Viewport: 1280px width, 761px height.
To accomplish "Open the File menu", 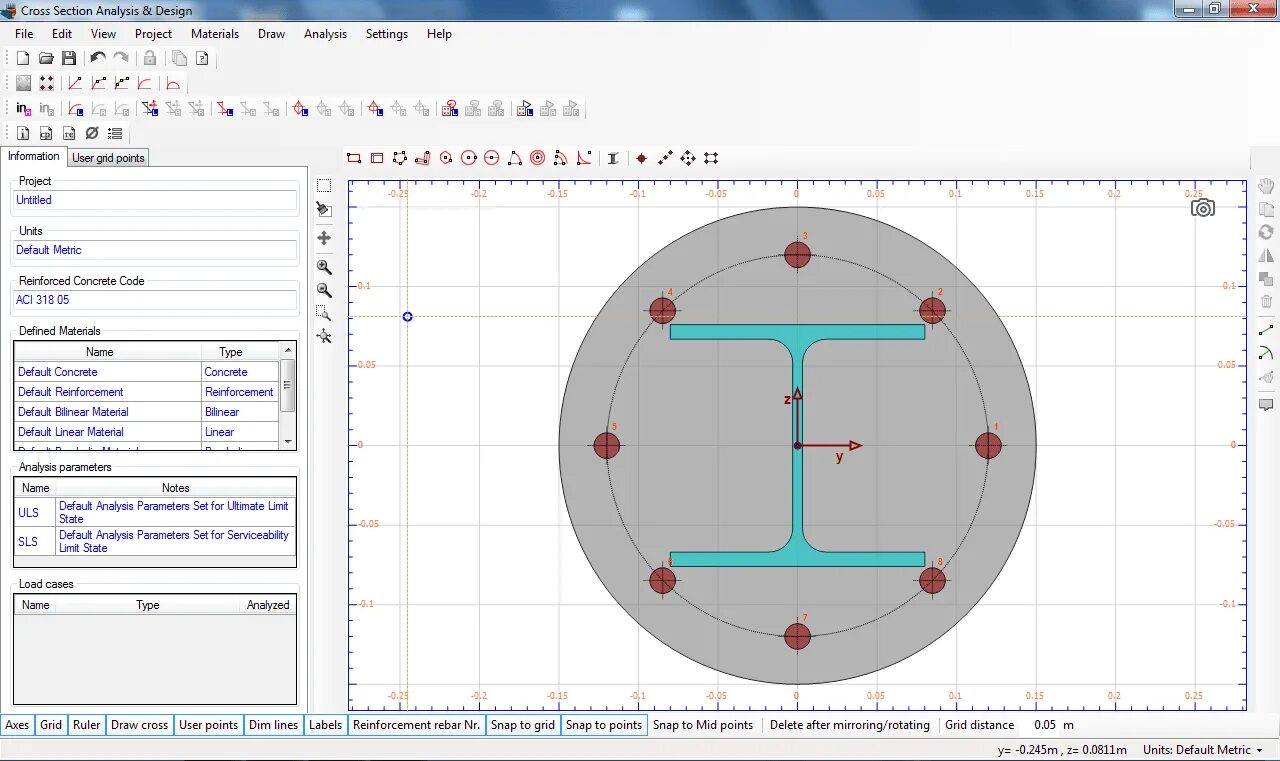I will (x=24, y=33).
